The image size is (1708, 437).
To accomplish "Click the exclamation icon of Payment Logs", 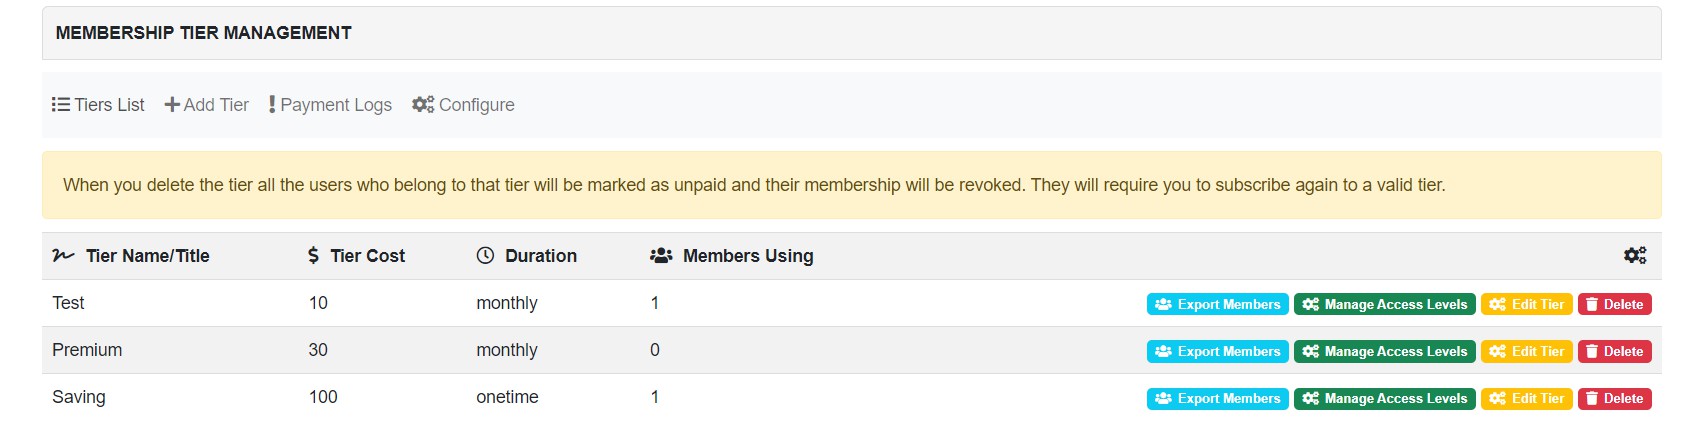I will 272,105.
